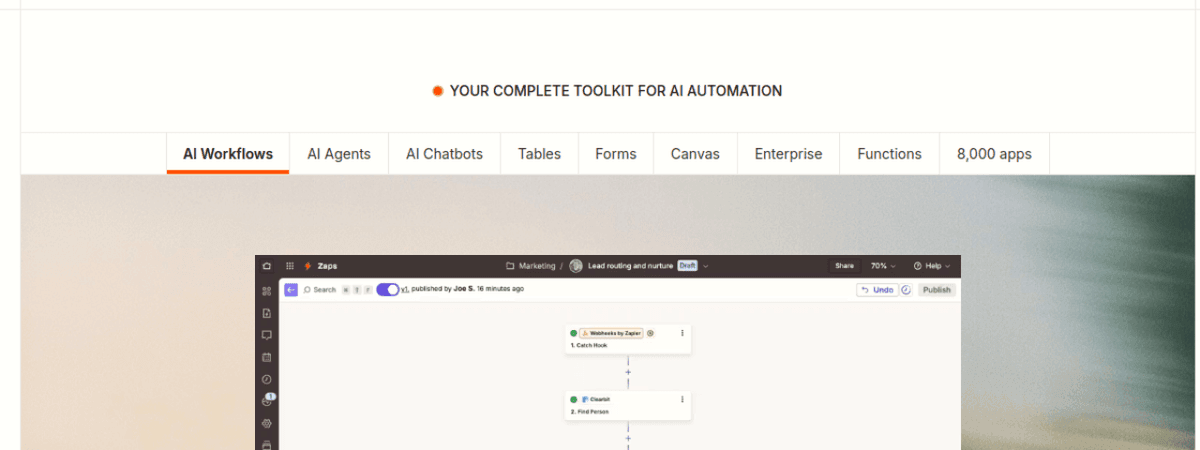Image resolution: width=1200 pixels, height=450 pixels.
Task: Click the Clearbit app label
Action: tap(596, 399)
